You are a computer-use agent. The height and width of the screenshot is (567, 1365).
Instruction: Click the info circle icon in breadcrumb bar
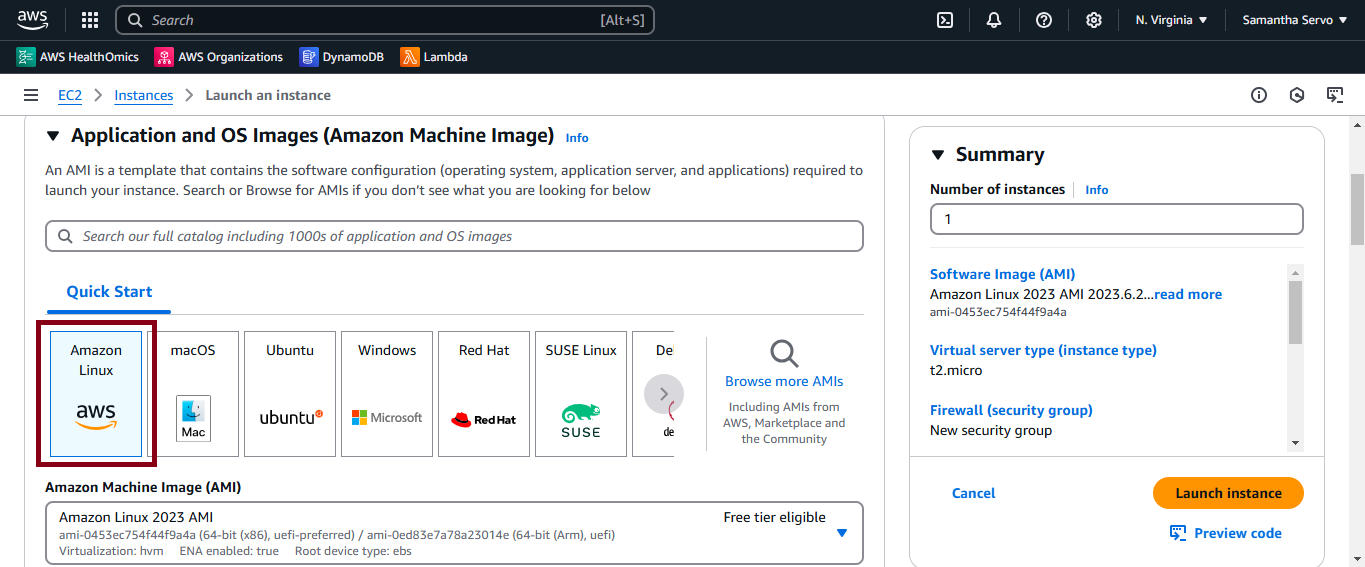pos(1259,95)
